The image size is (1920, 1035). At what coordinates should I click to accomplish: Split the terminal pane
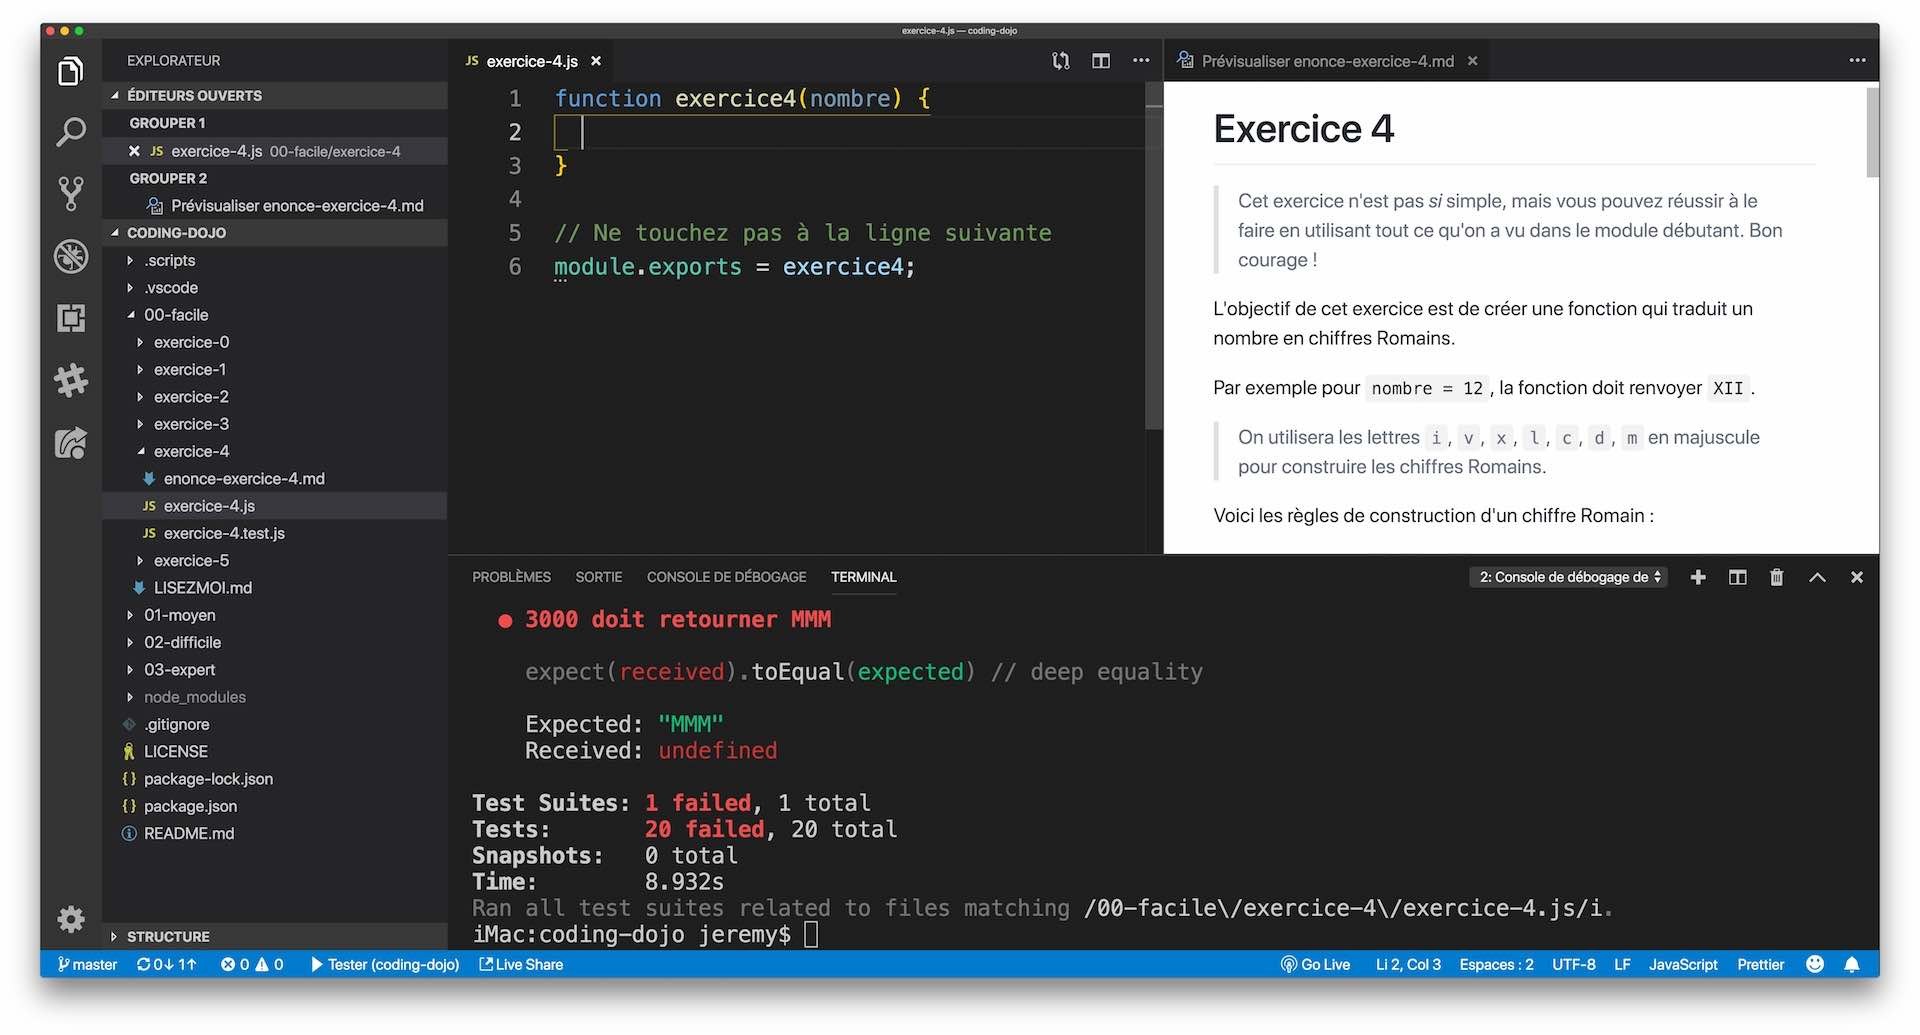1737,577
